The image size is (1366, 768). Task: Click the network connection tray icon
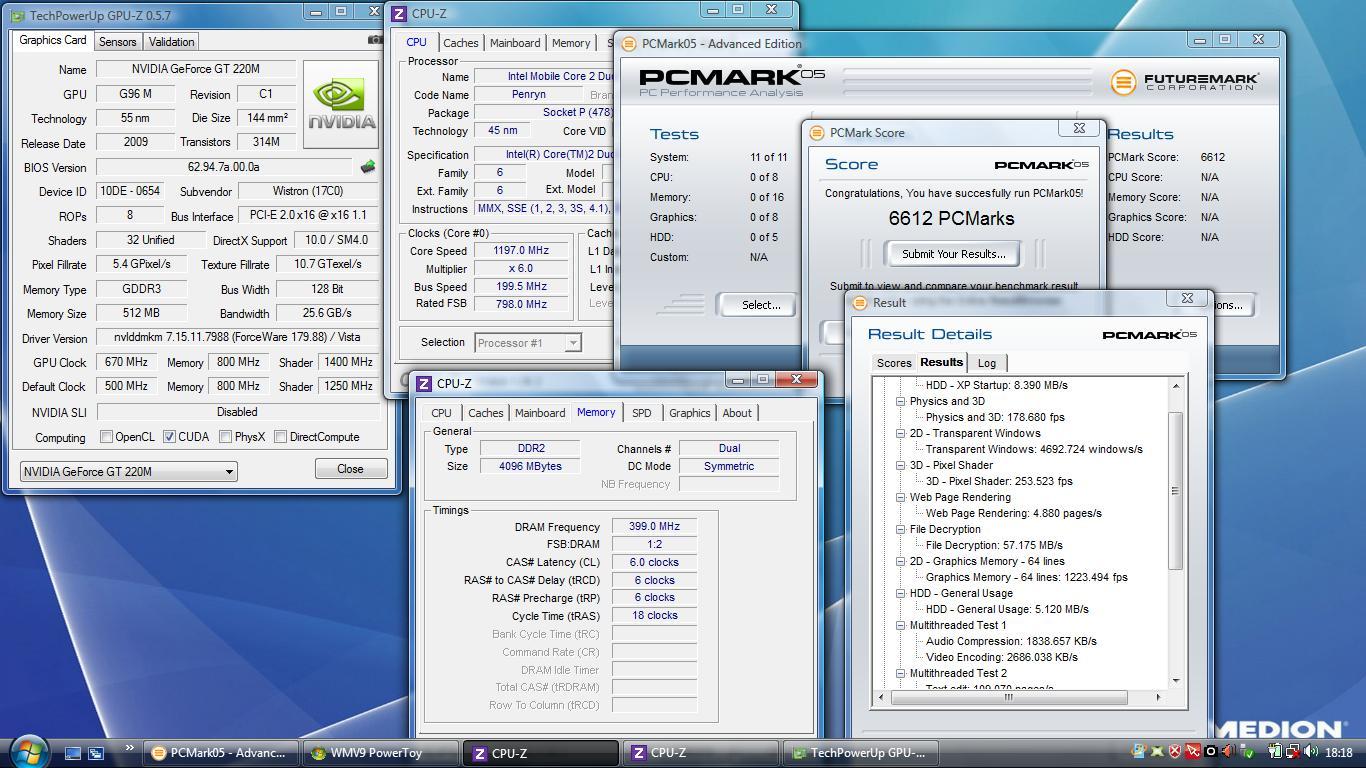pos(1293,752)
